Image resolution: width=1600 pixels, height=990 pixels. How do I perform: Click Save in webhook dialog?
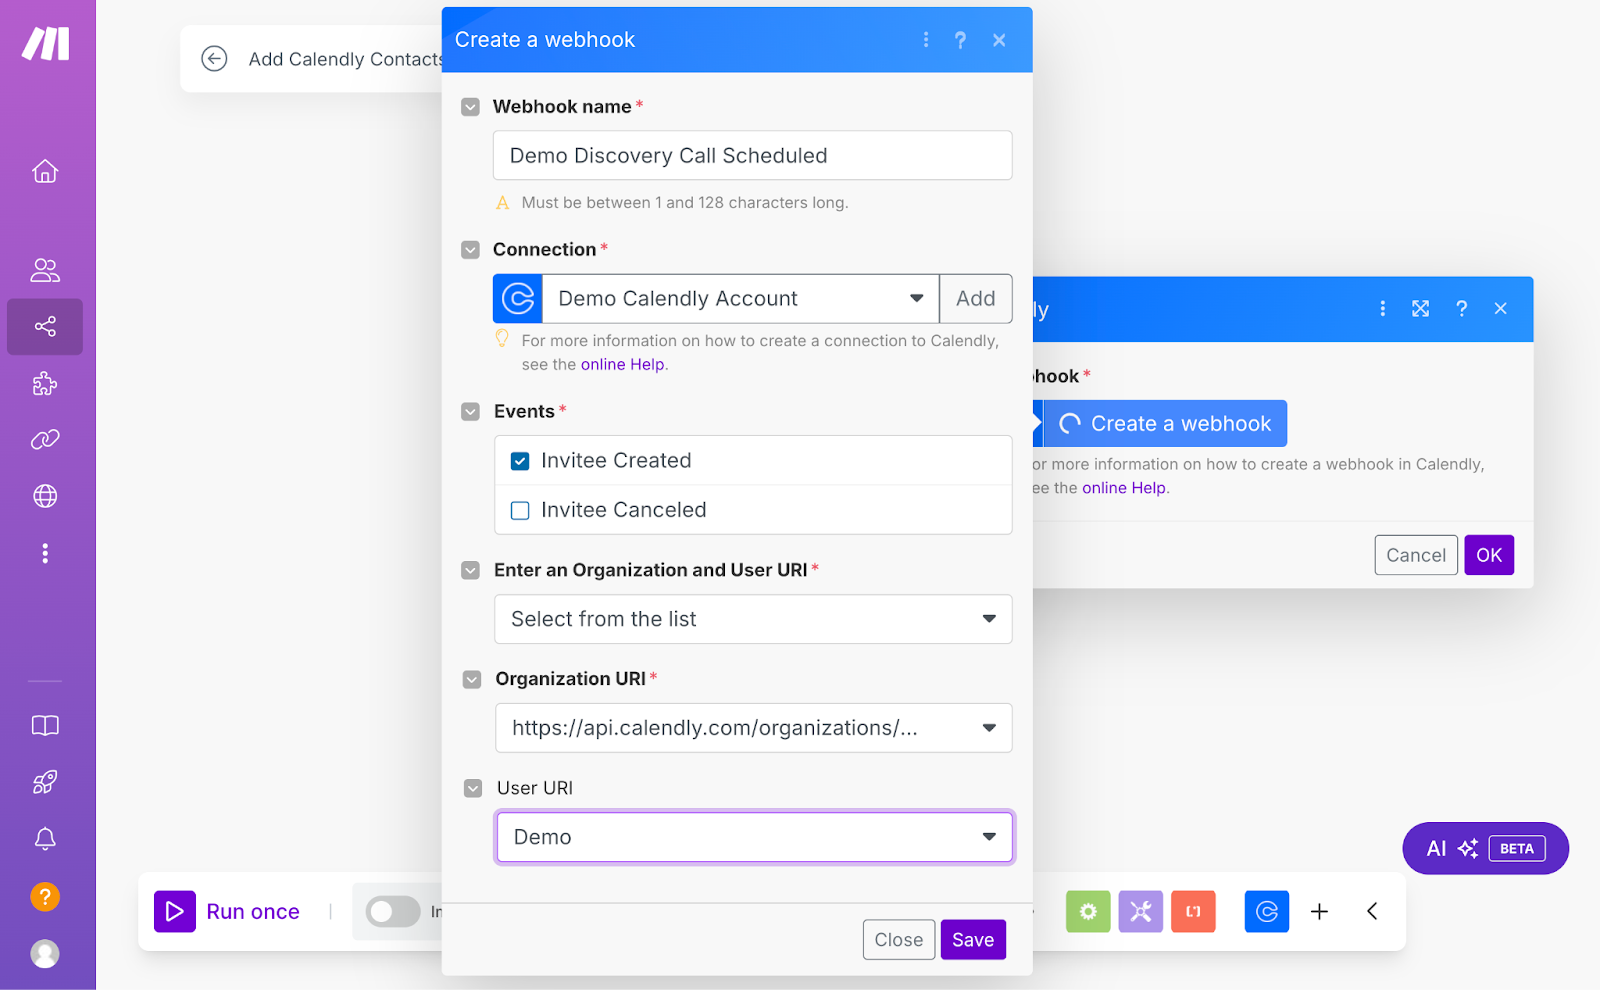pos(973,940)
